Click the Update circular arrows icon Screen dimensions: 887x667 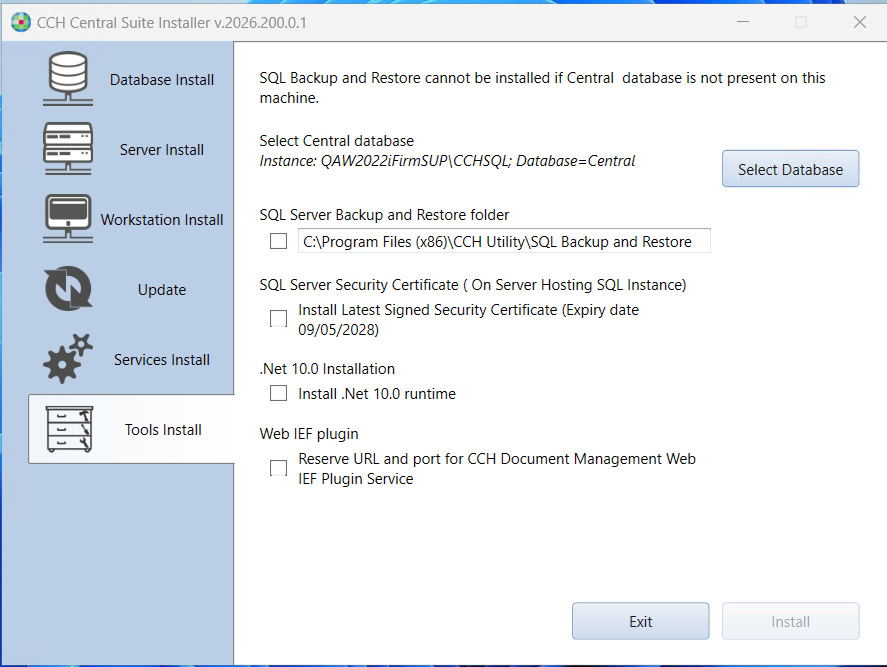click(x=68, y=289)
